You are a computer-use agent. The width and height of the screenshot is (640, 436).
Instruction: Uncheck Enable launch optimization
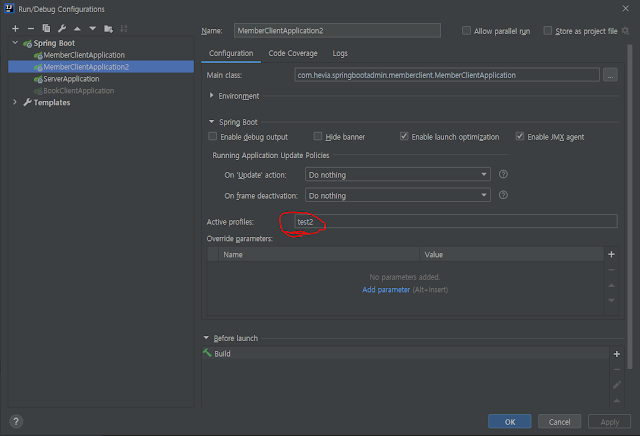[404, 136]
